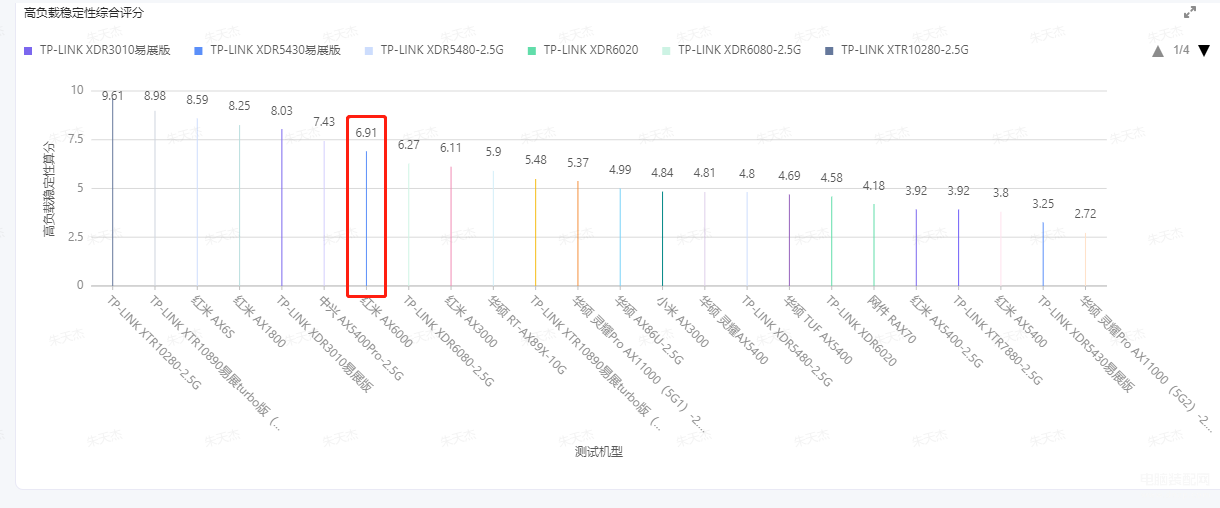Select the bar valued 6.11

pos(451,226)
